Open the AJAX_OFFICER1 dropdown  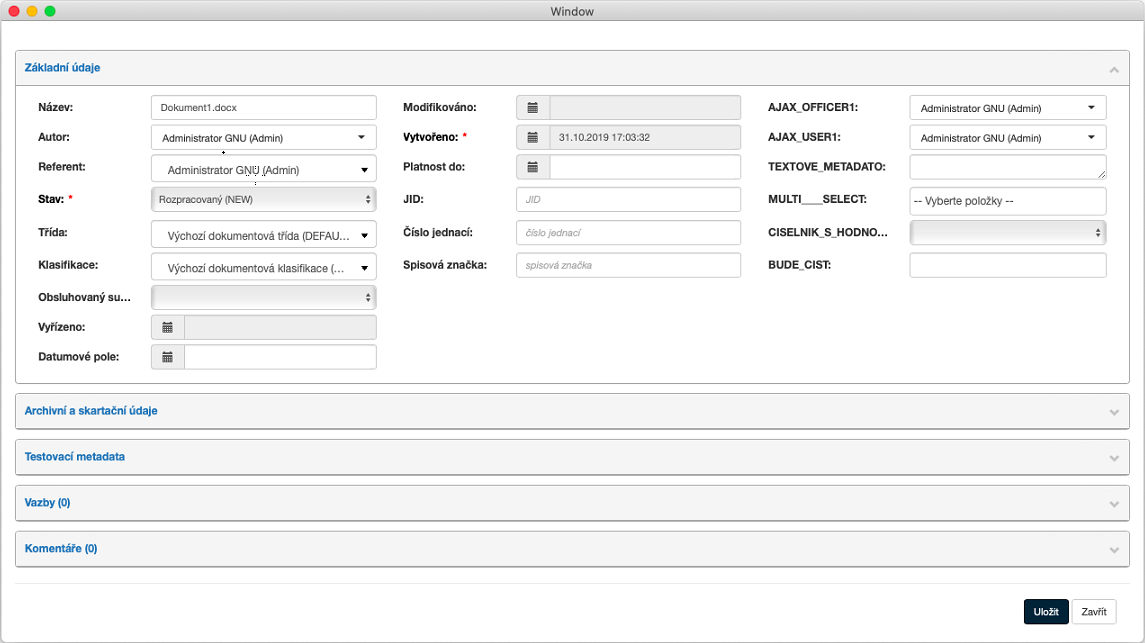coord(1007,108)
